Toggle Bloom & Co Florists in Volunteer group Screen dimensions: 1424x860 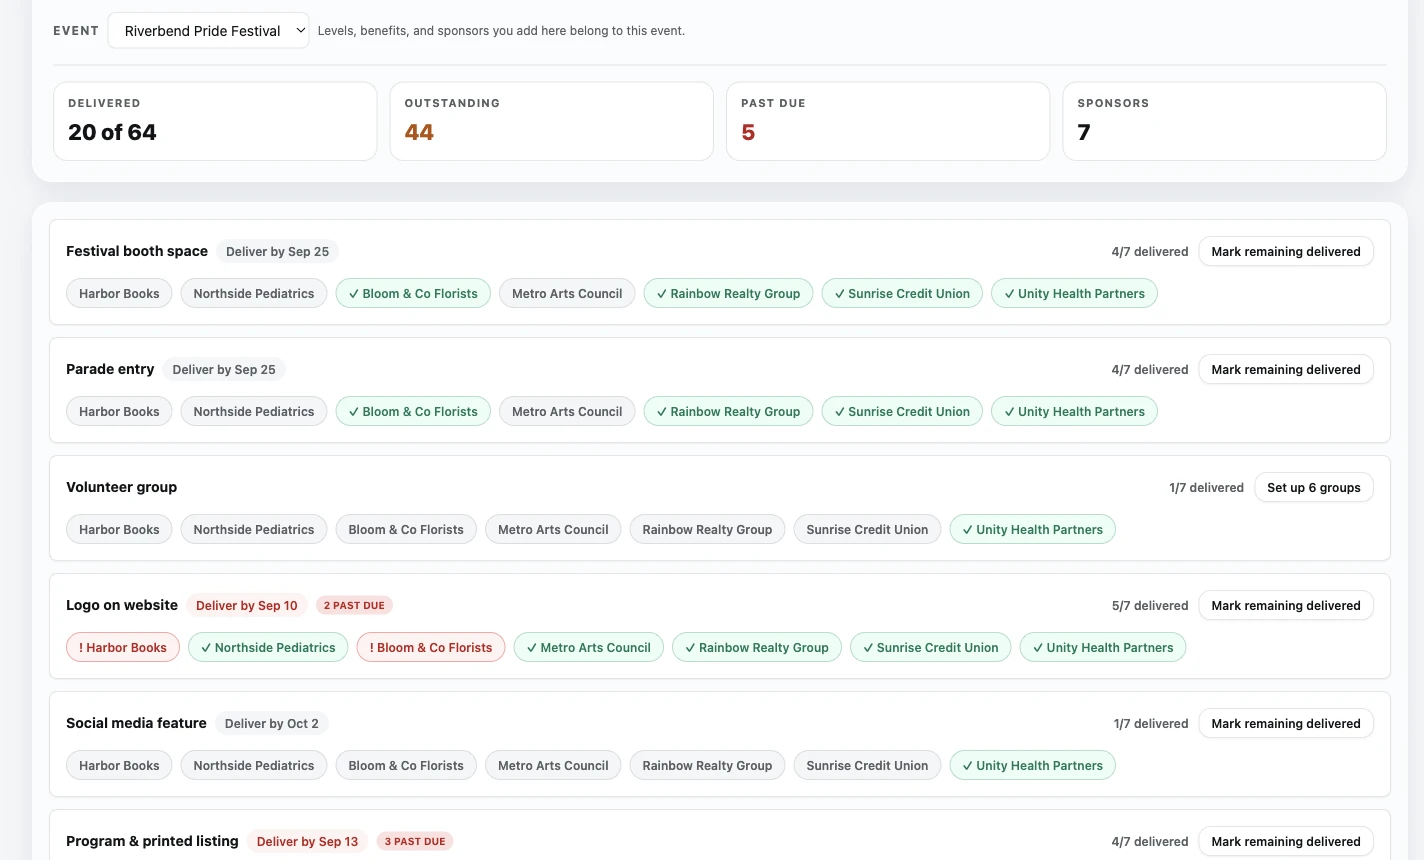406,530
